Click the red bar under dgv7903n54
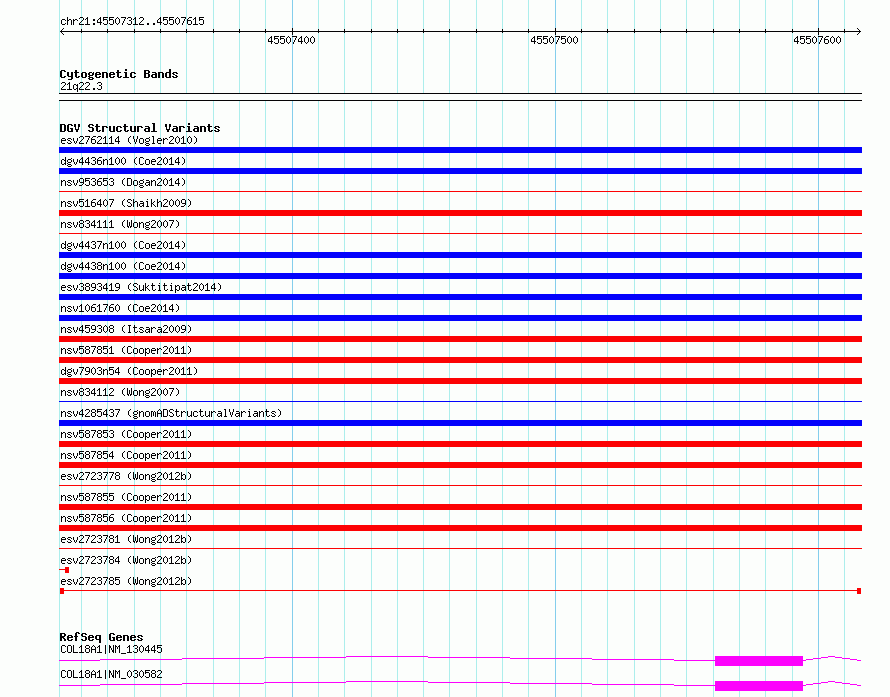This screenshot has height=697, width=890. (460, 381)
